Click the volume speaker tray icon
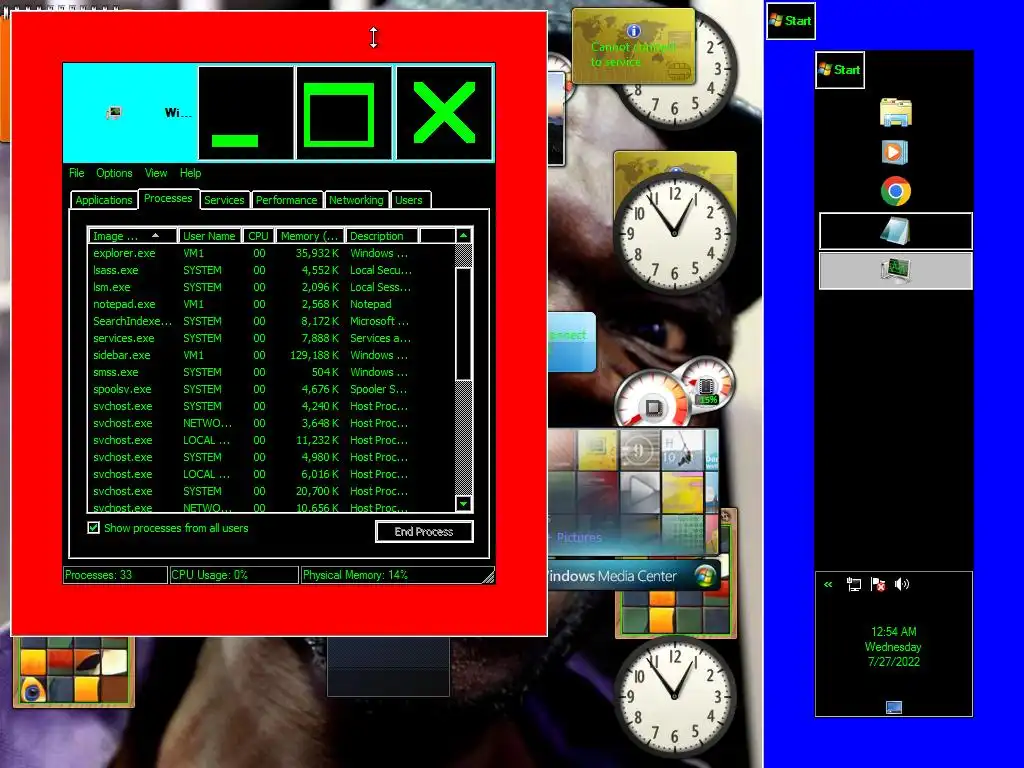The image size is (1024, 768). 902,584
